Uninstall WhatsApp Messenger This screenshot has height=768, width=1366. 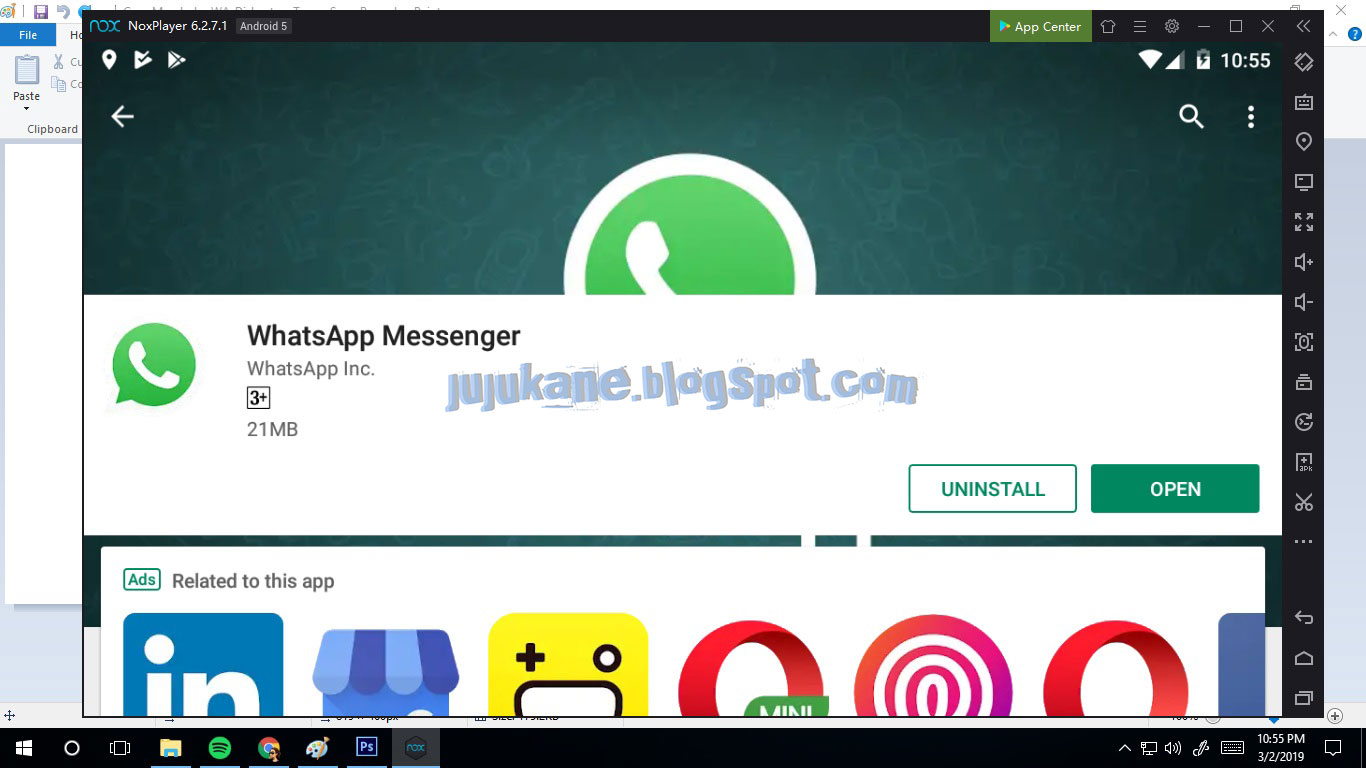pos(992,489)
